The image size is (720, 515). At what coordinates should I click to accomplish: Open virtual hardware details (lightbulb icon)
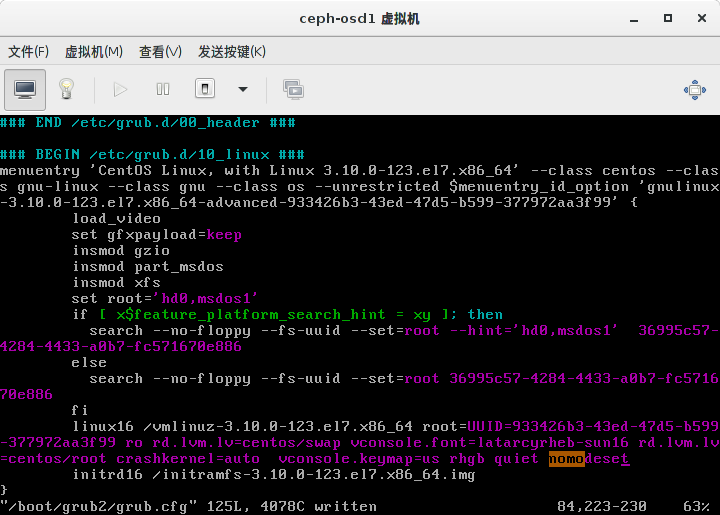pos(66,89)
